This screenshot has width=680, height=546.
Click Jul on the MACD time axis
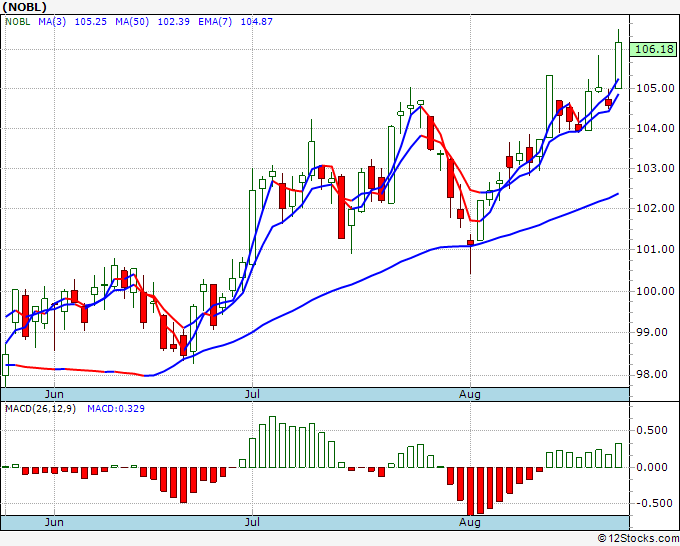(252, 522)
